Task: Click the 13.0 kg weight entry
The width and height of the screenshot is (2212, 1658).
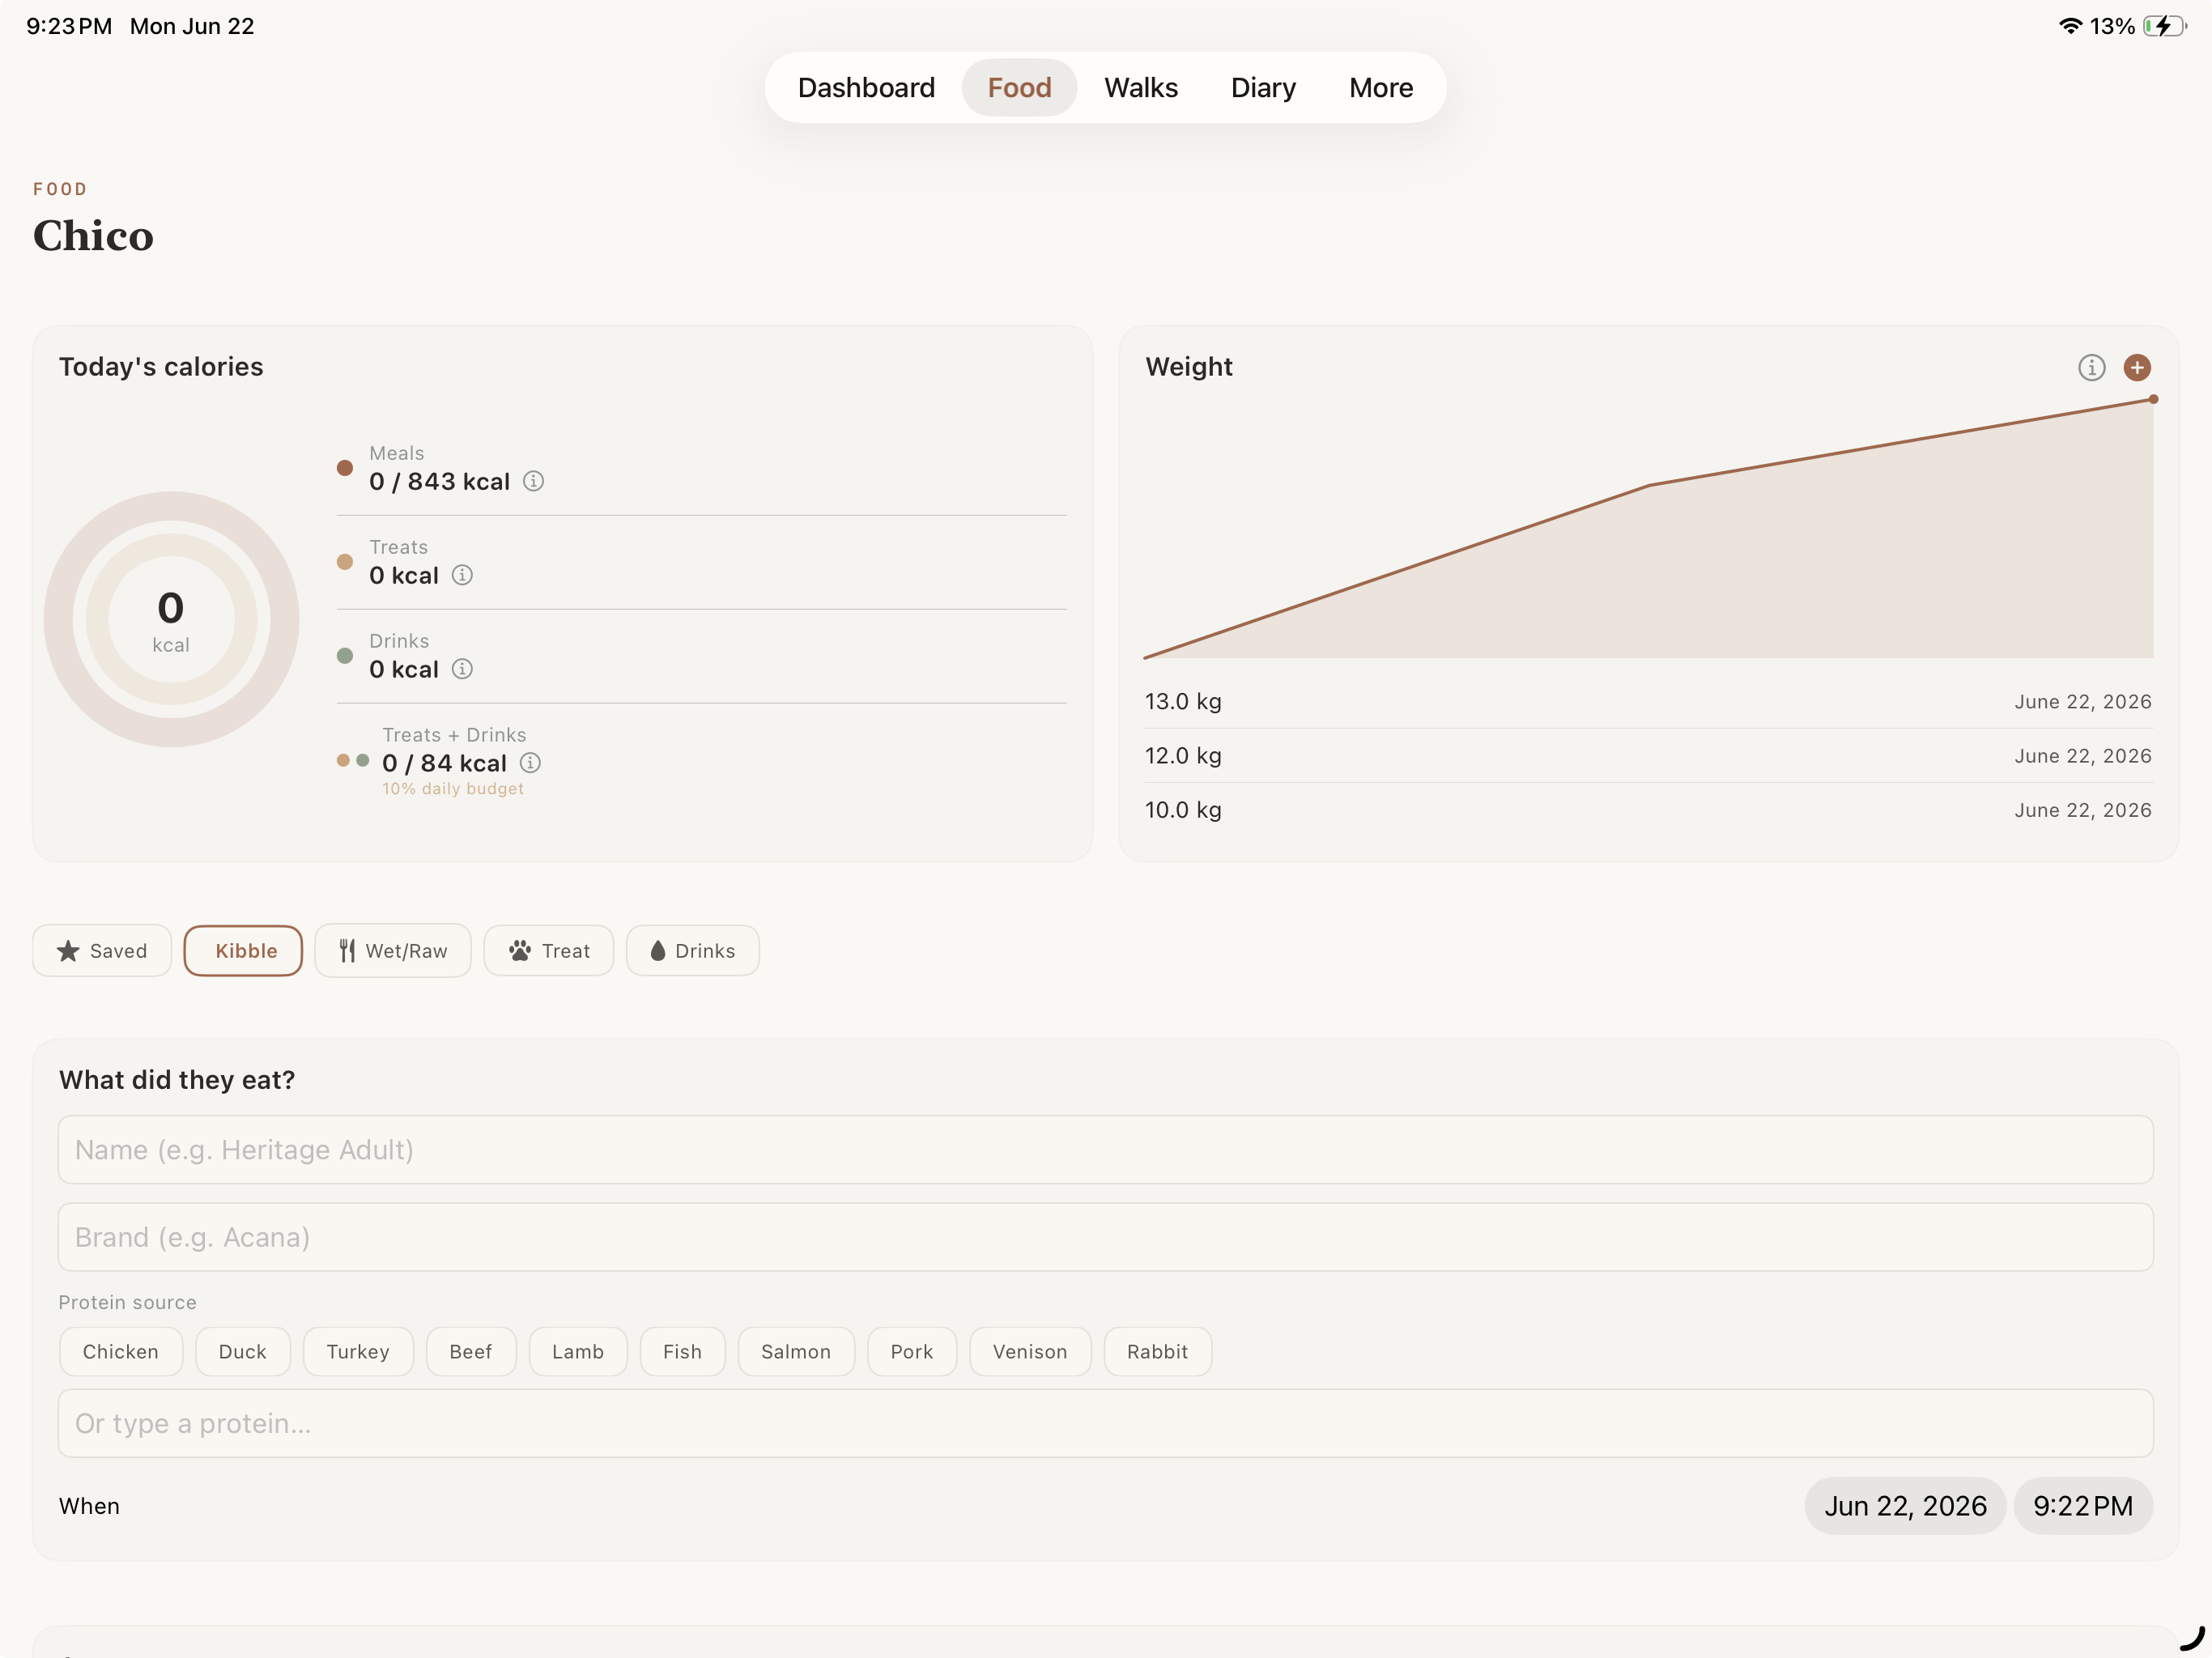Action: (x=1648, y=701)
